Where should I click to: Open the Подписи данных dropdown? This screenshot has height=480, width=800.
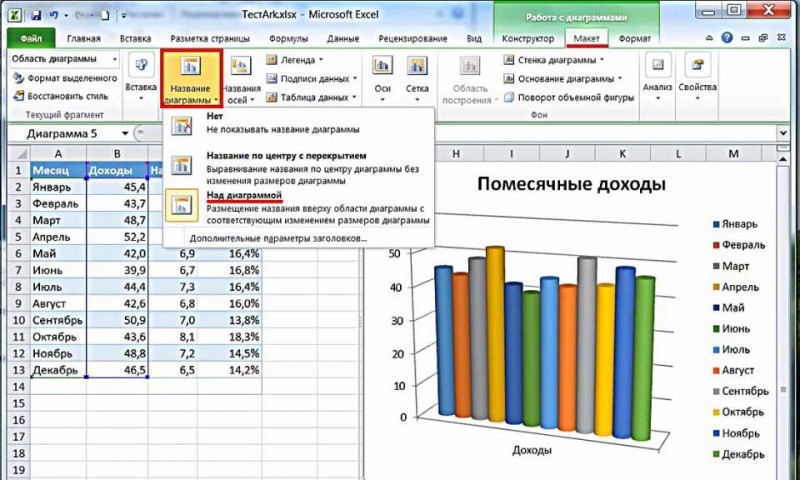(355, 79)
